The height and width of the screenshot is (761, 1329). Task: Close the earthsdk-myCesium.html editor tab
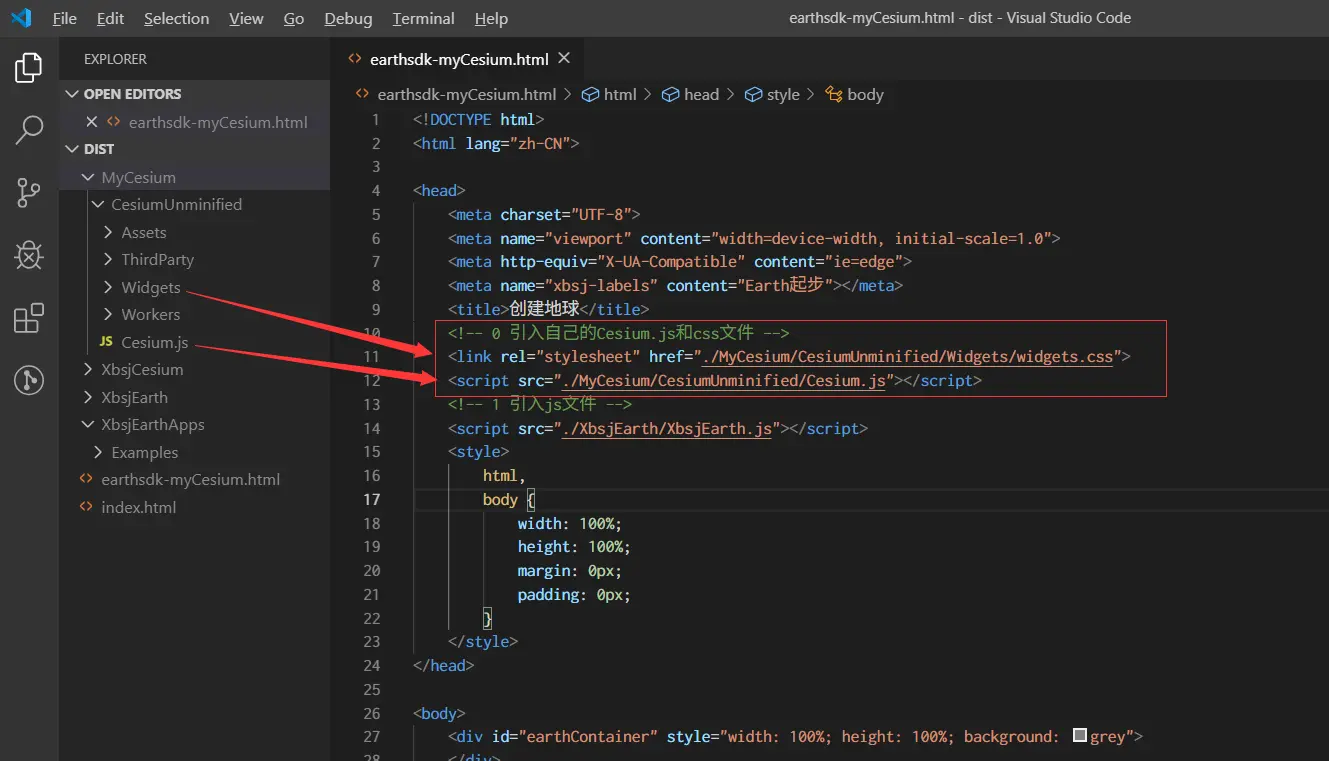pyautogui.click(x=565, y=59)
